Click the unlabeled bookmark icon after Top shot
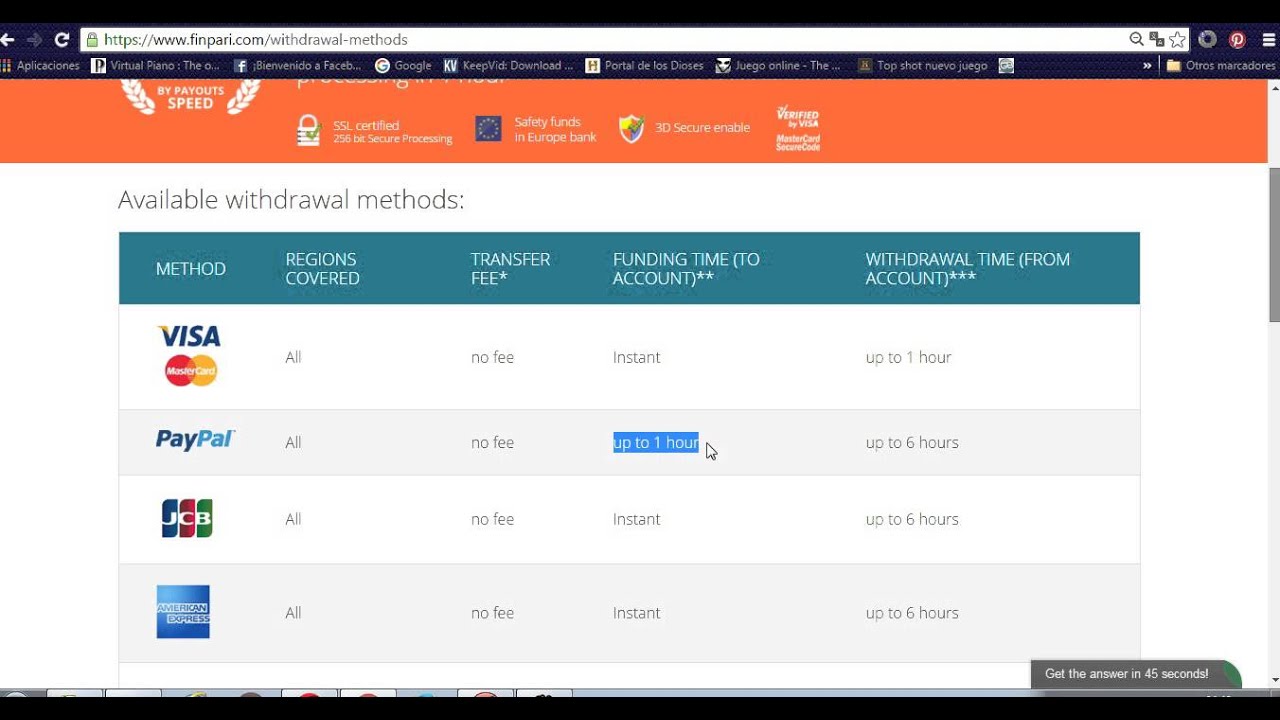 pyautogui.click(x=1006, y=66)
